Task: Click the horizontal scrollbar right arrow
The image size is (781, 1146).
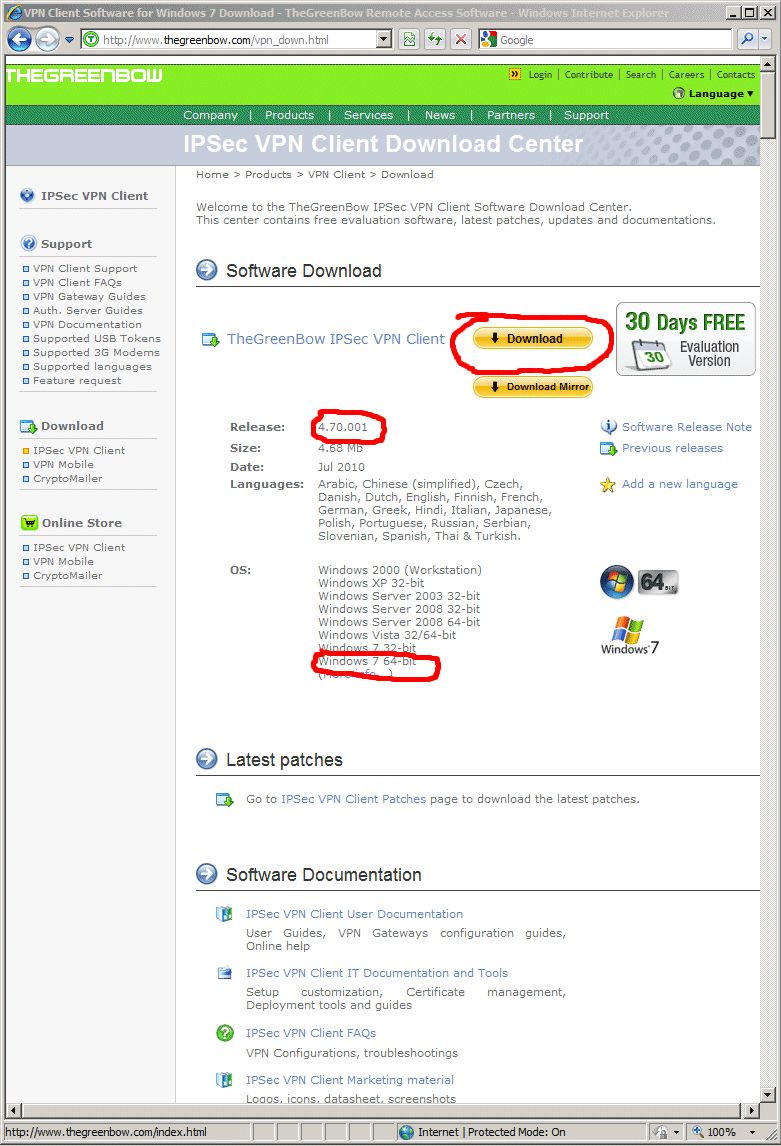Action: (x=752, y=1110)
